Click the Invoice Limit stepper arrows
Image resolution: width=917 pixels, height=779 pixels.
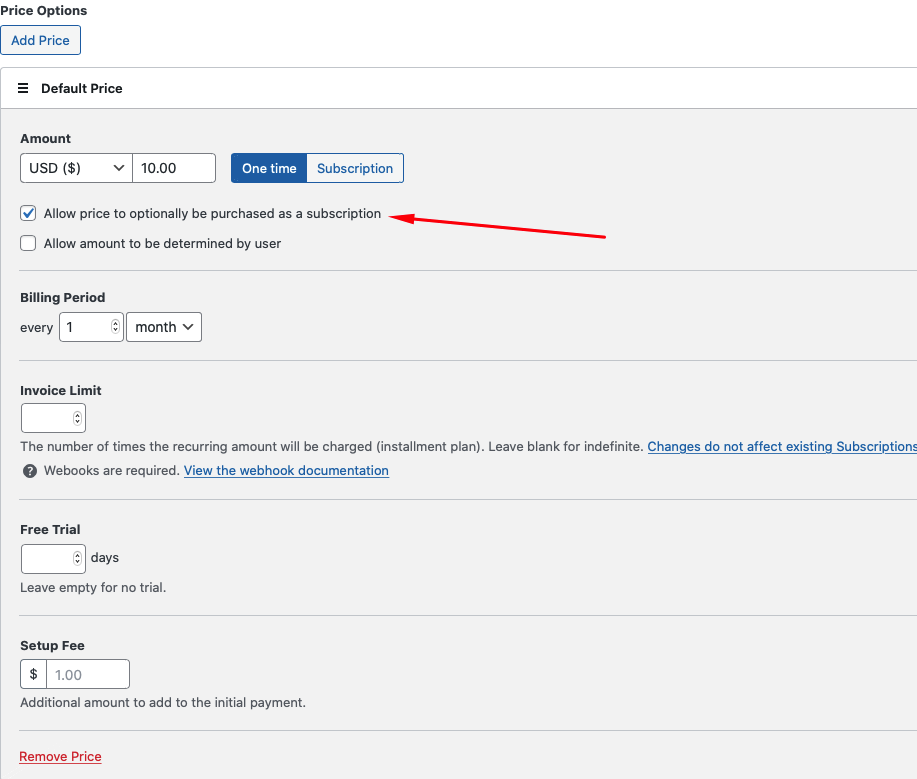point(77,418)
